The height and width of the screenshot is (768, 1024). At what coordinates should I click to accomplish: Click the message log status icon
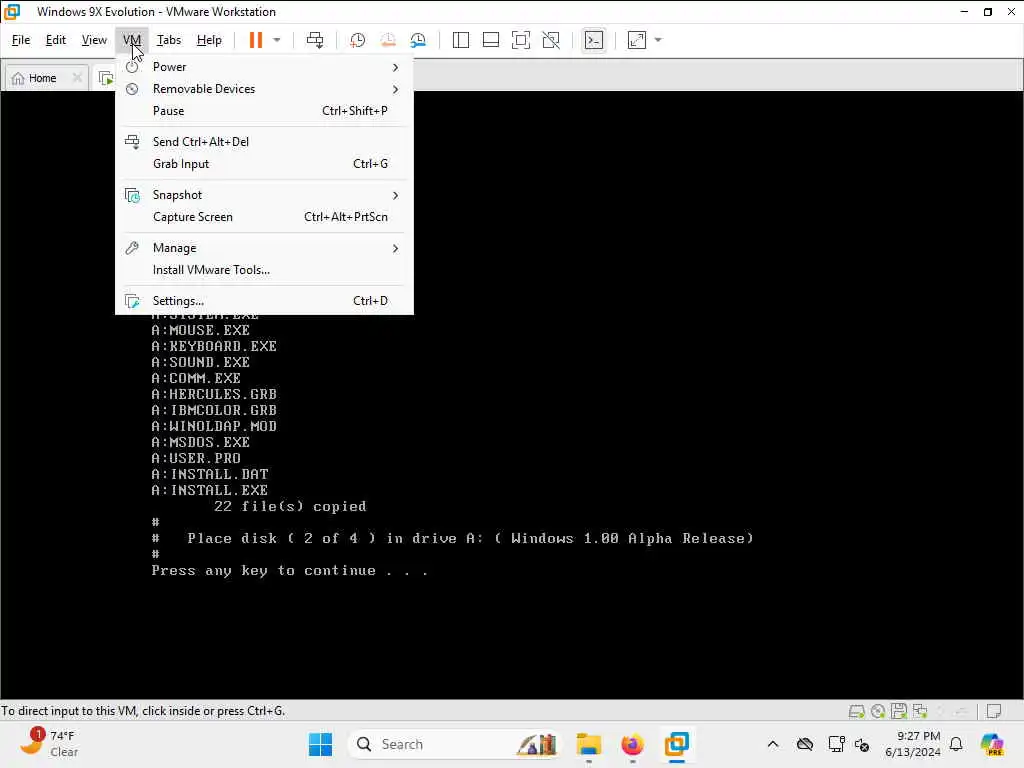tap(994, 711)
